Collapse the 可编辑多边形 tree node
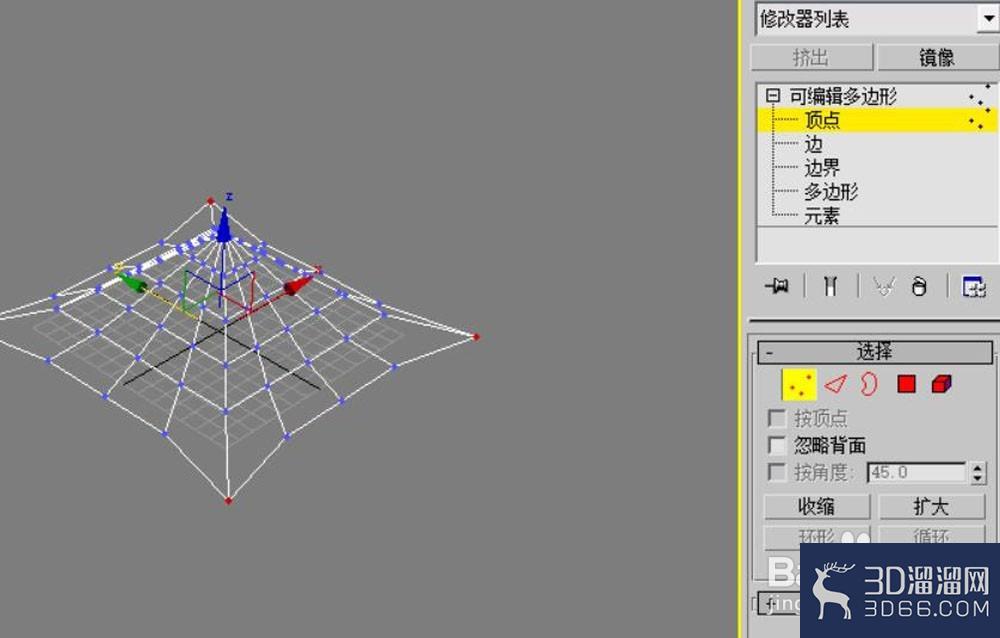The width and height of the screenshot is (1000, 638). (x=773, y=96)
